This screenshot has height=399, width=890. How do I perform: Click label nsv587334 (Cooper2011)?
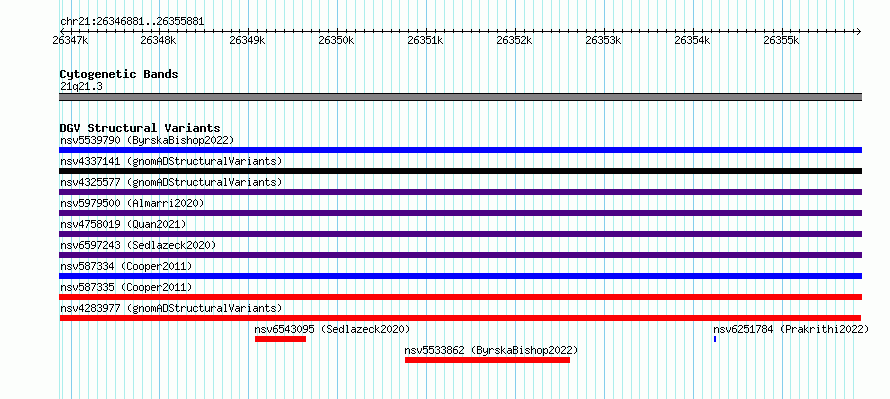126,266
